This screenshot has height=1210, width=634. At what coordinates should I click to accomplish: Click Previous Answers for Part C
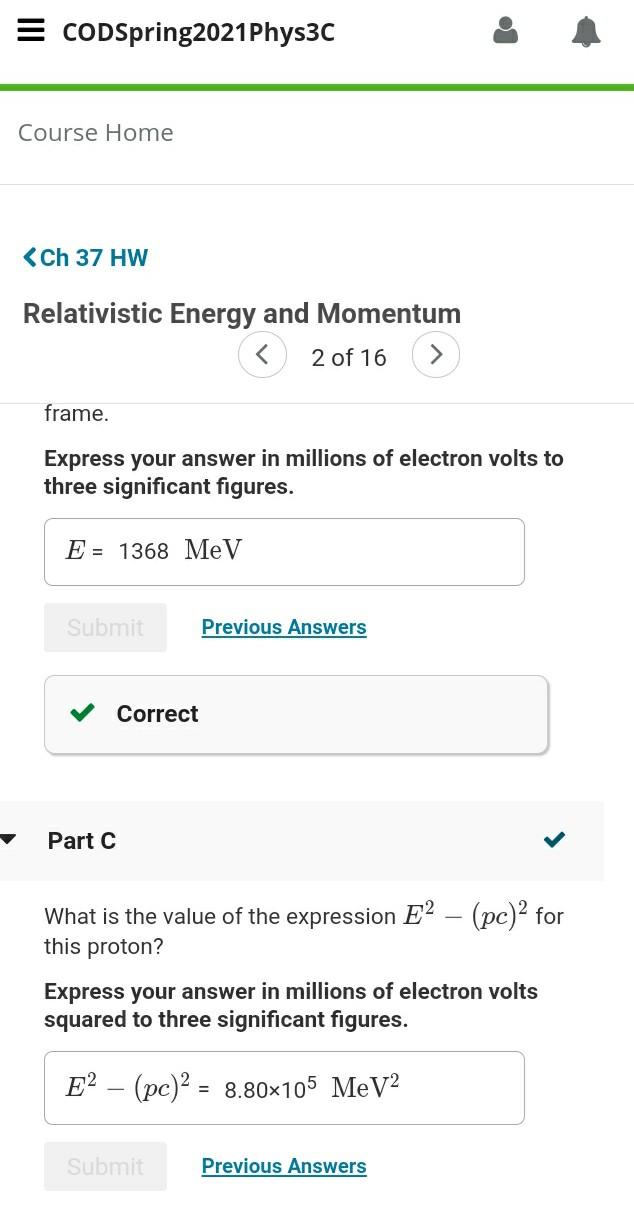click(x=284, y=1166)
